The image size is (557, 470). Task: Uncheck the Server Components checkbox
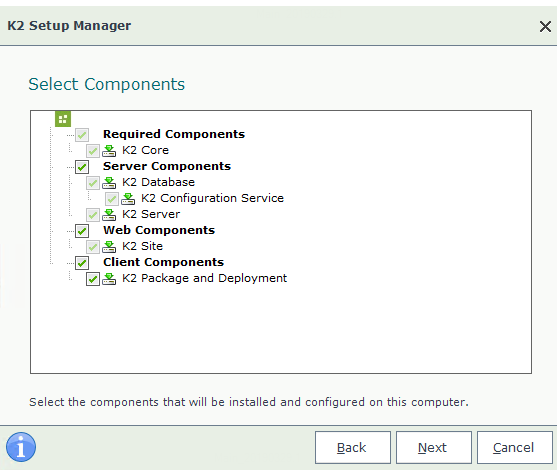tap(82, 167)
